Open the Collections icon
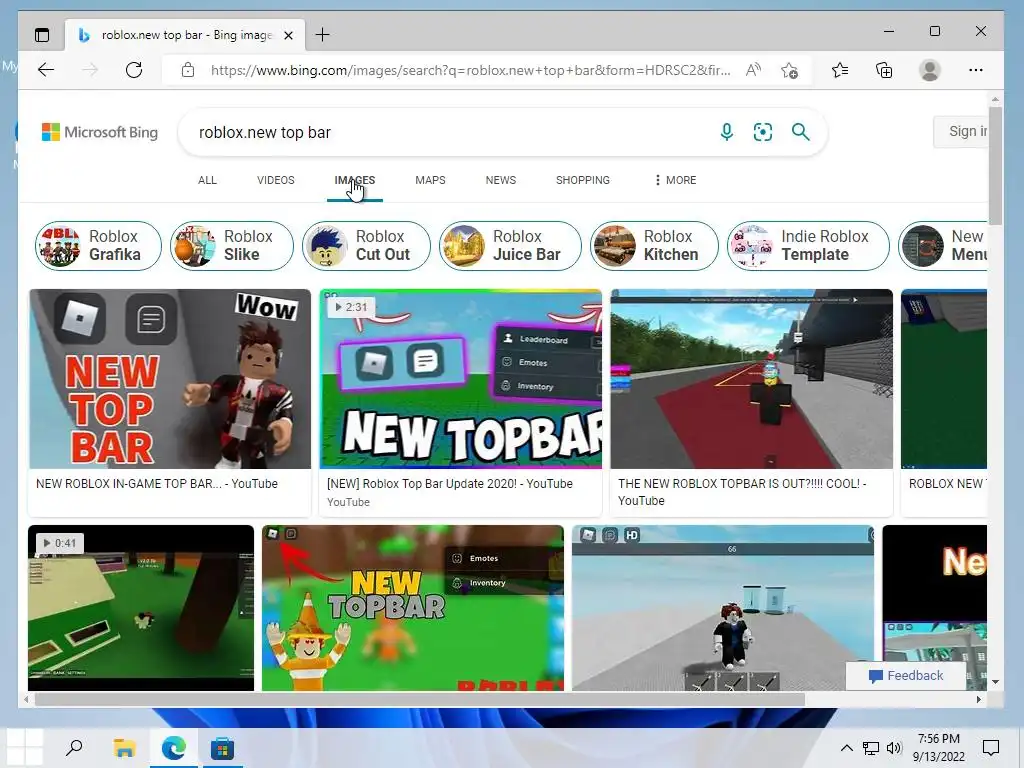The width and height of the screenshot is (1024, 768). (x=884, y=70)
